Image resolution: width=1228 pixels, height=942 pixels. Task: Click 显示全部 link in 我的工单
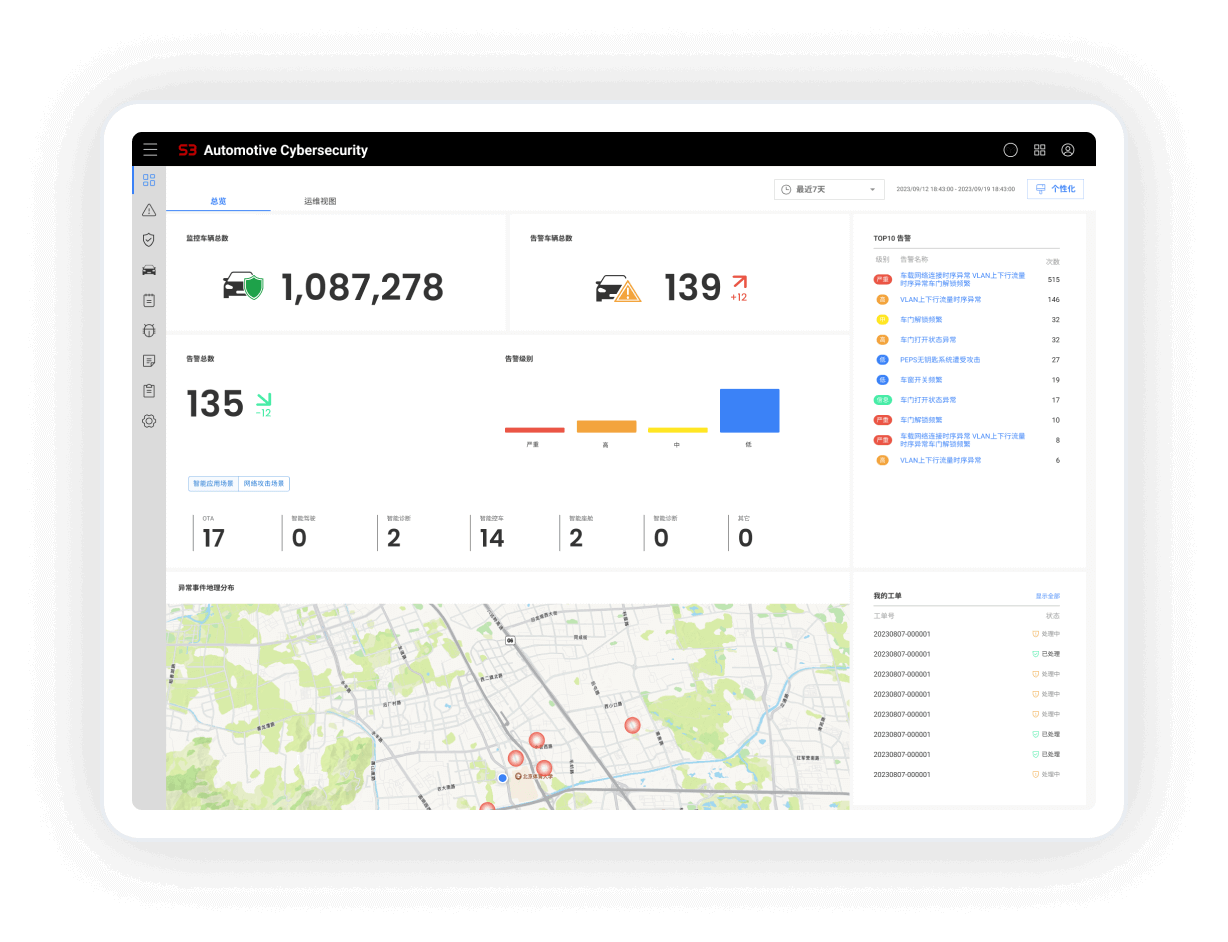pos(1047,596)
